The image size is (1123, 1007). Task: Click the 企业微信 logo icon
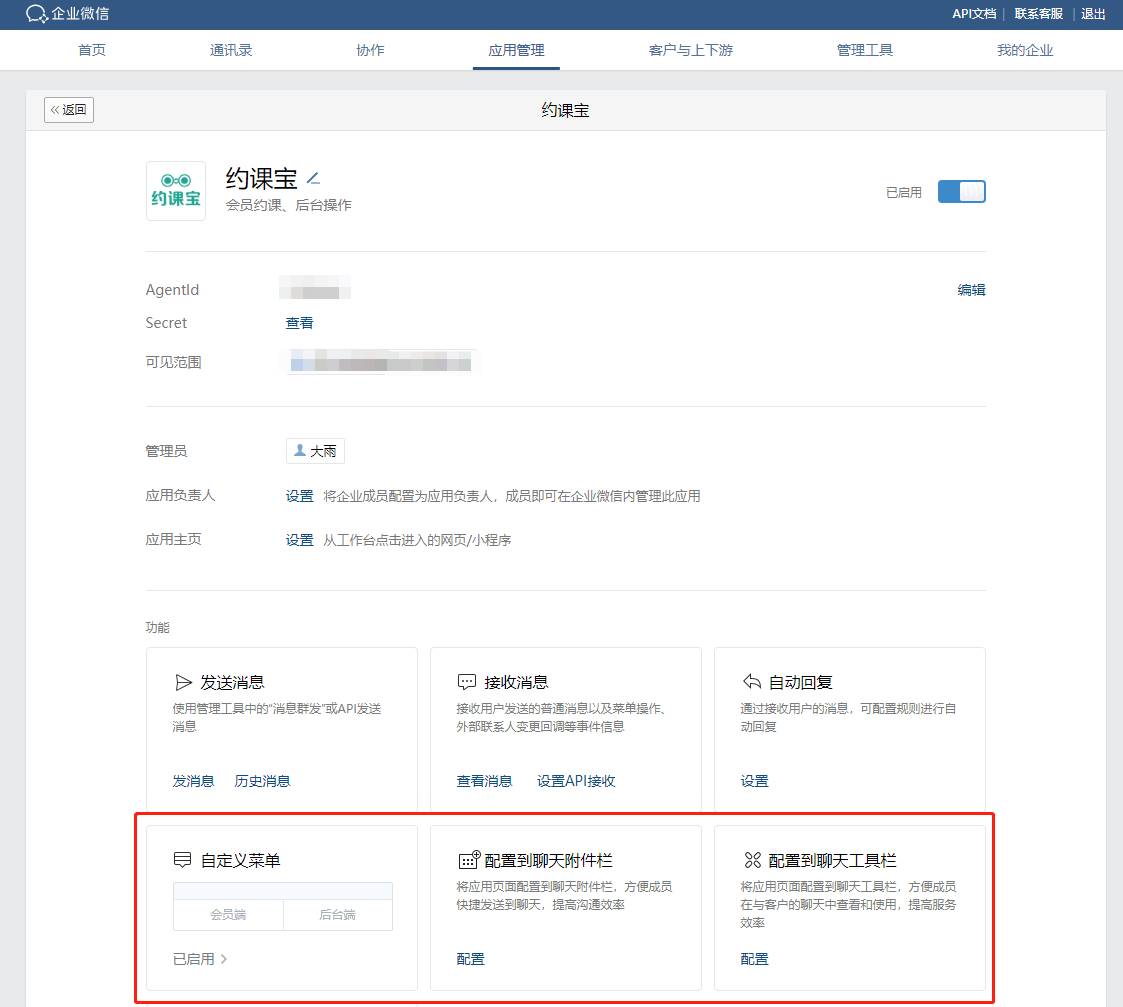[37, 14]
